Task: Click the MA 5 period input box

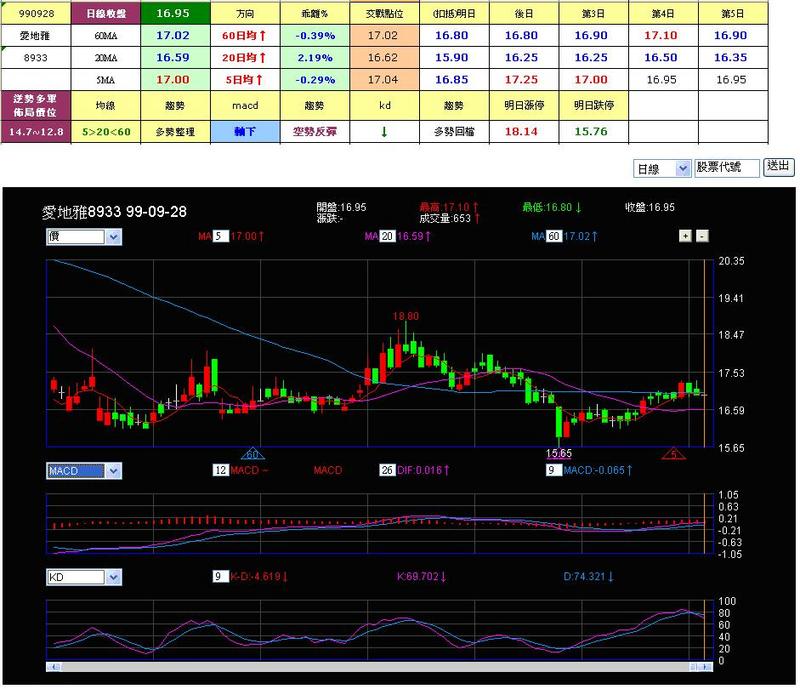Action: [x=221, y=237]
